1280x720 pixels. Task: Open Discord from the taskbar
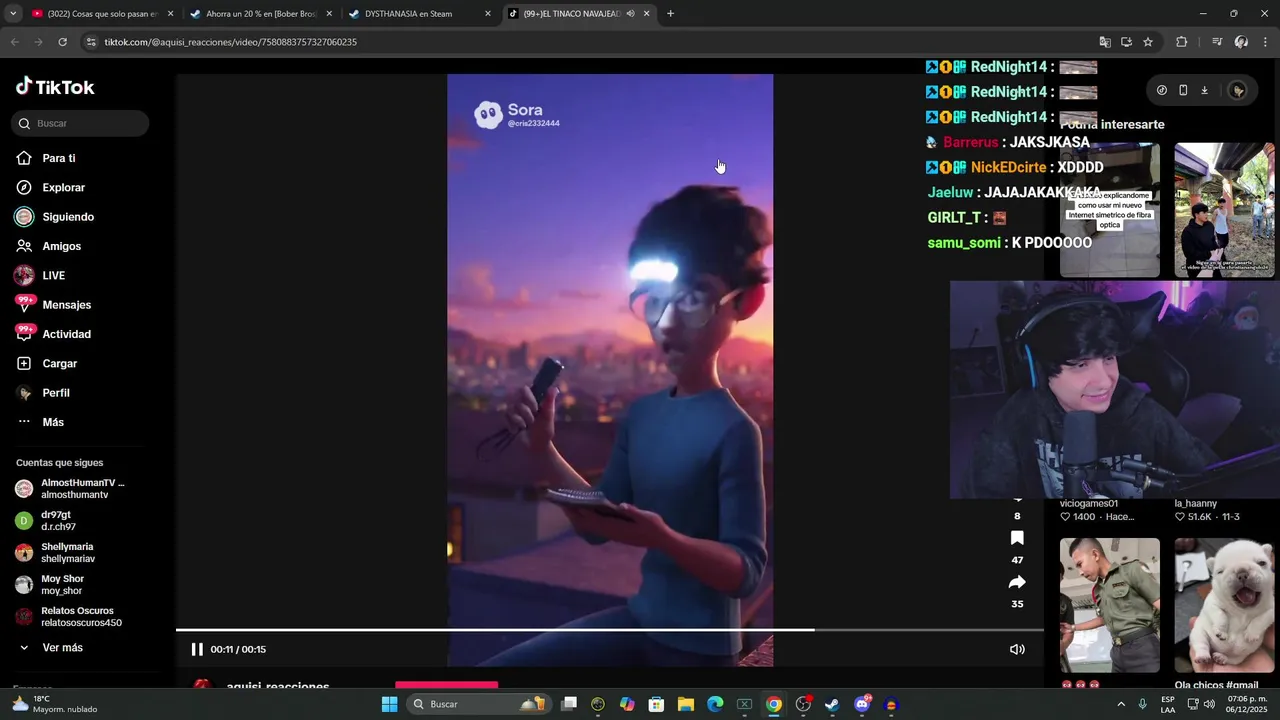pyautogui.click(x=862, y=704)
